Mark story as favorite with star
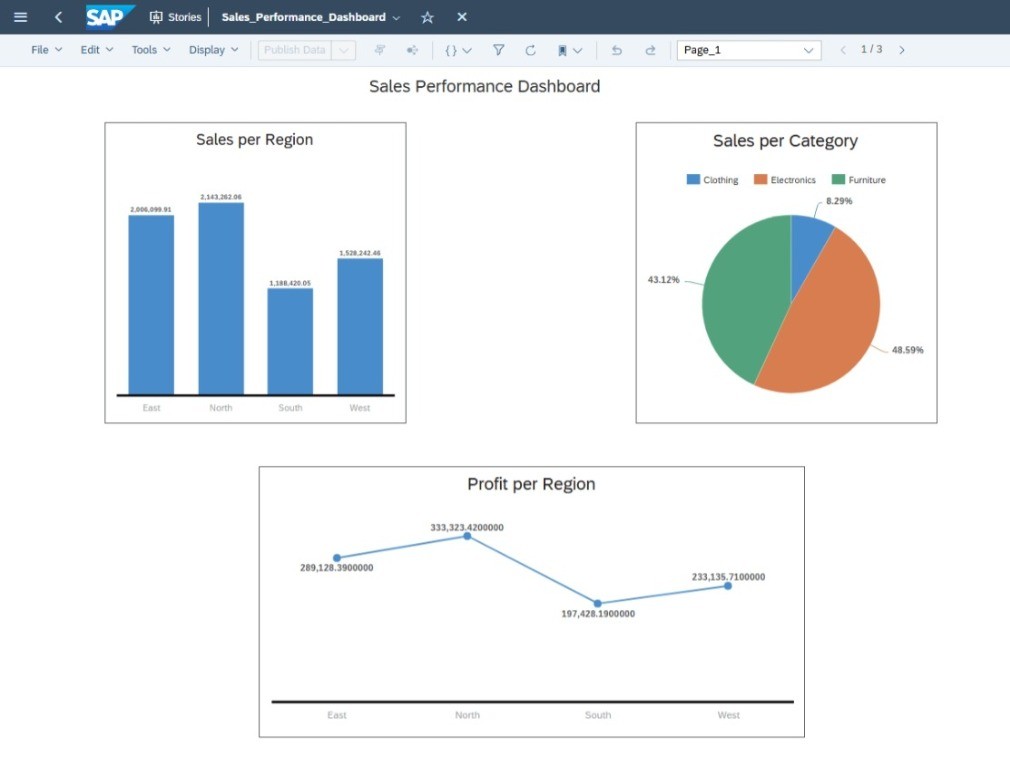The image size is (1010, 765). click(x=427, y=17)
